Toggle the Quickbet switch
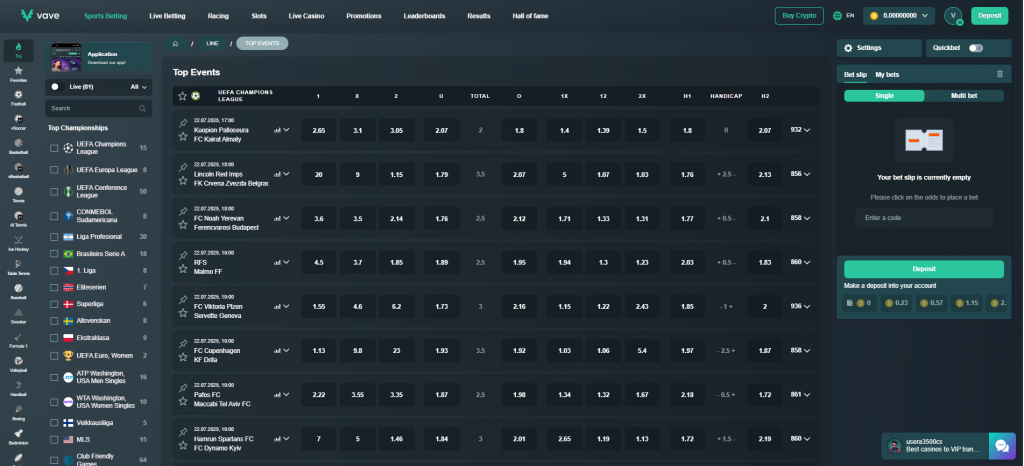Screen dimensions: 1024x466 [976, 48]
